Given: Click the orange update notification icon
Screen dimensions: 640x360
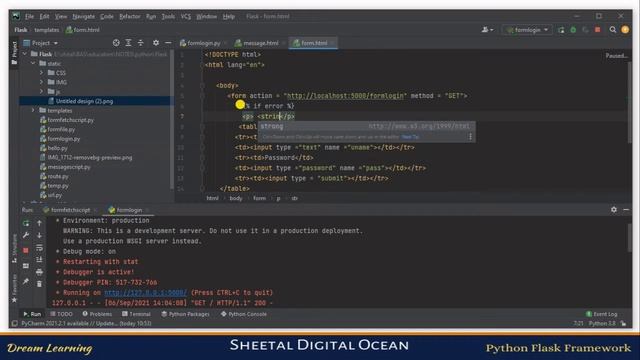Looking at the screenshot, I should [625, 30].
